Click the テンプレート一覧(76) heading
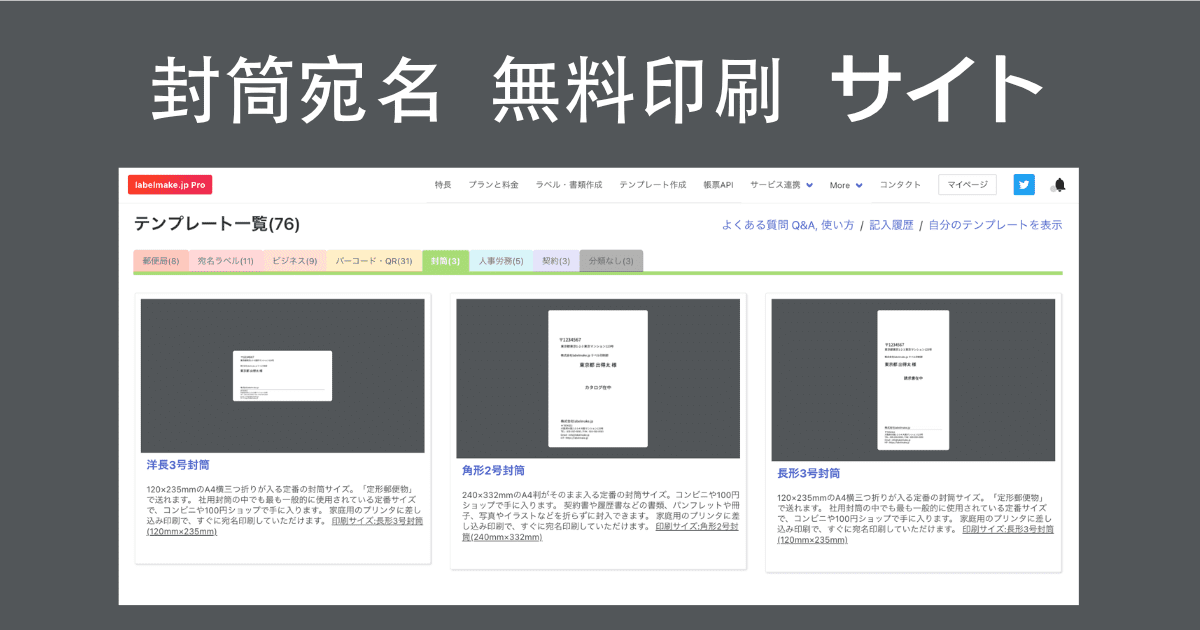 pyautogui.click(x=217, y=225)
